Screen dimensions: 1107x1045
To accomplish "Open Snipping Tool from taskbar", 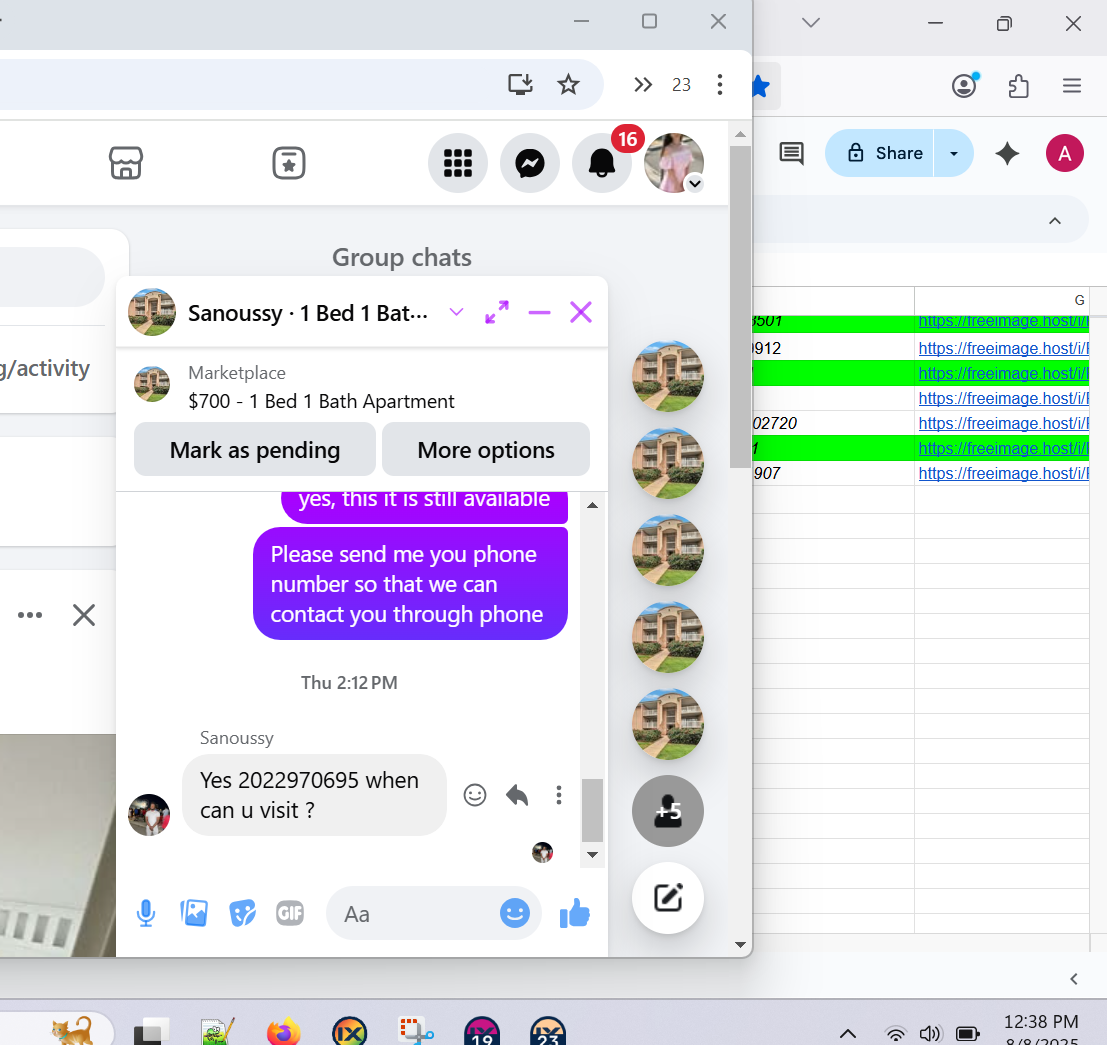I will (x=417, y=1032).
